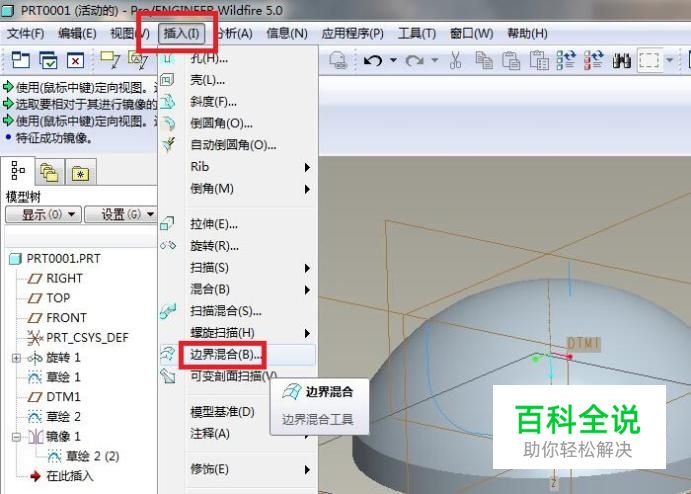691x494 pixels.
Task: Click the Cut scissors icon
Action: coord(455,60)
